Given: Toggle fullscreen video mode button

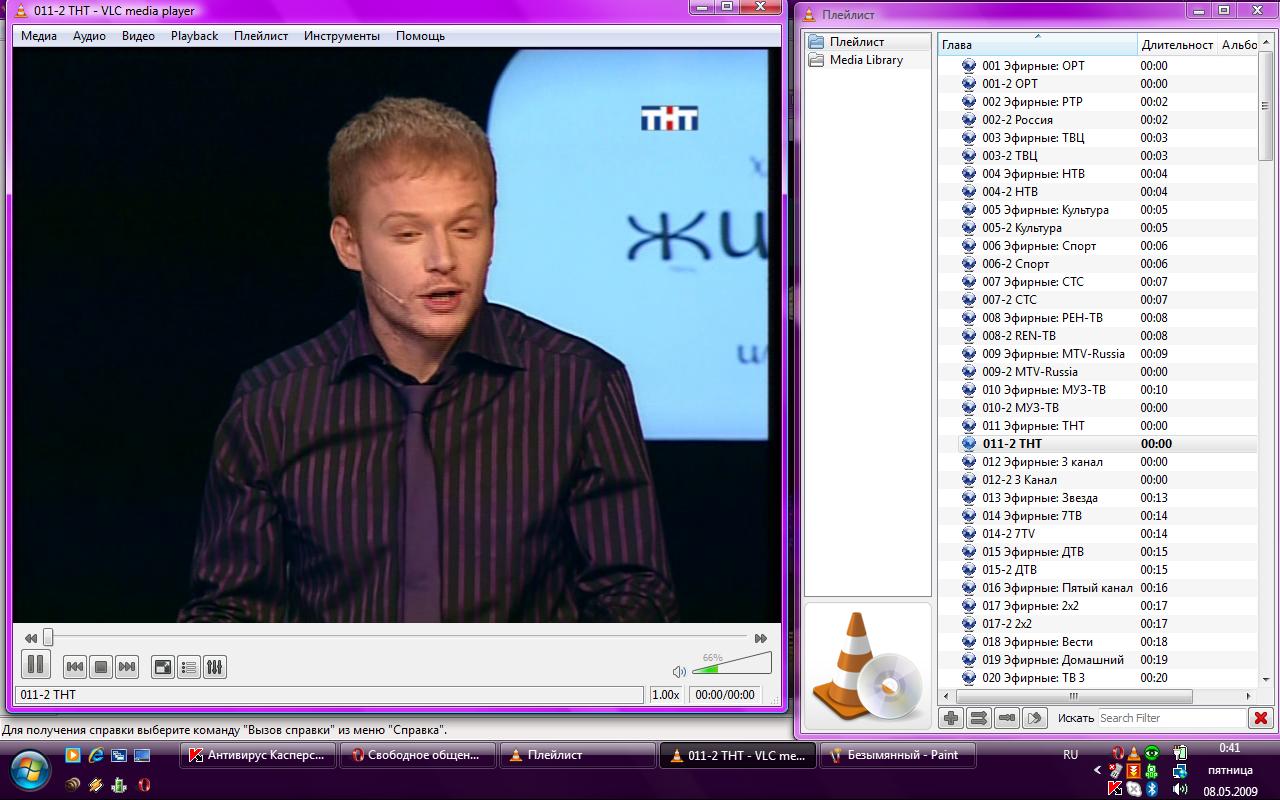Looking at the screenshot, I should (162, 667).
